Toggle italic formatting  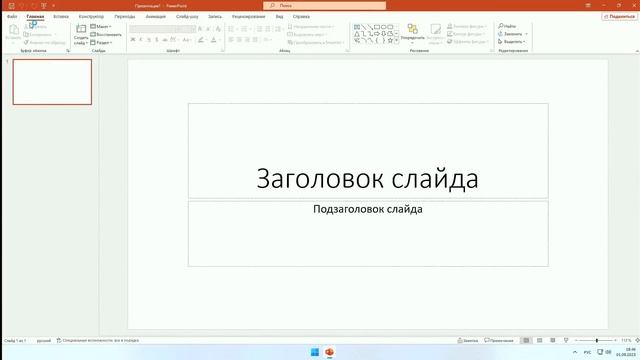[x=141, y=40]
